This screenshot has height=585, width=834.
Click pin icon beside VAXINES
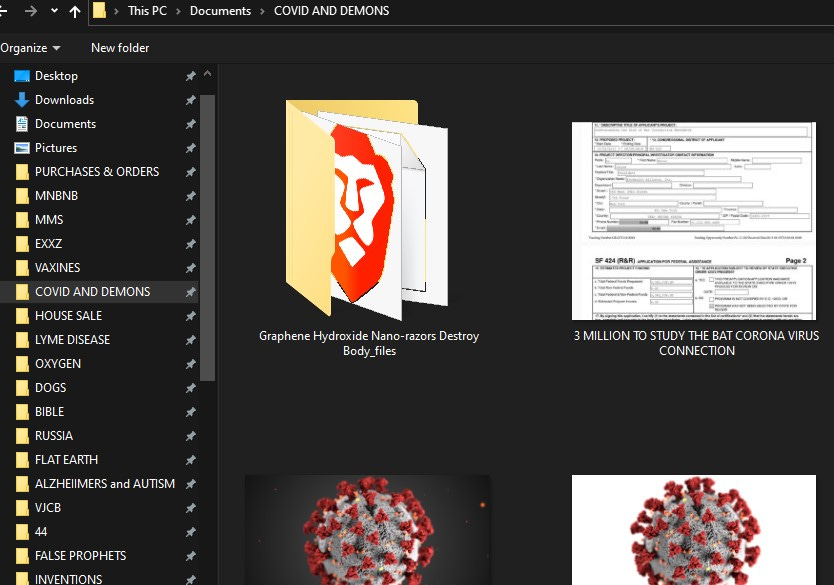pyautogui.click(x=190, y=268)
